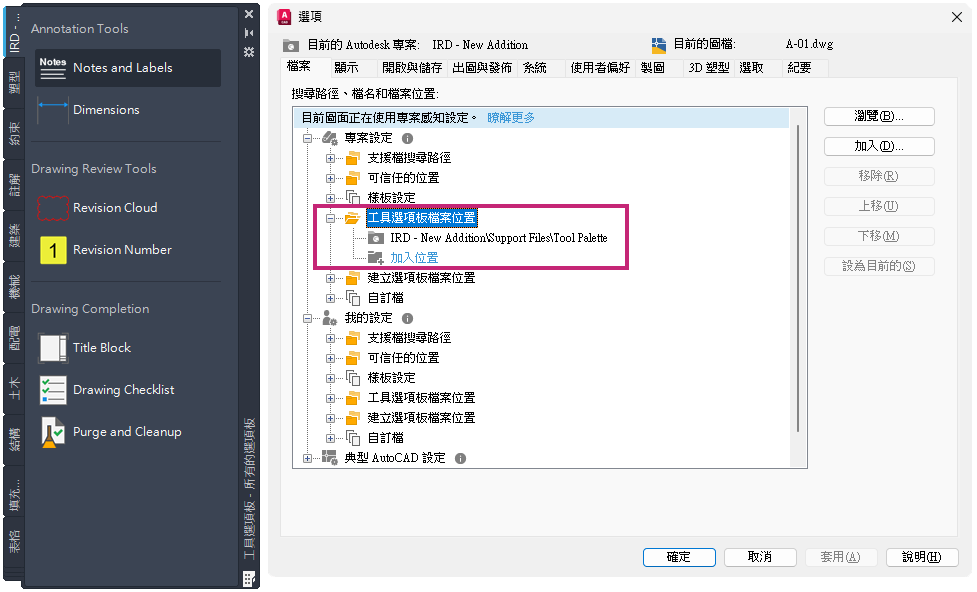The image size is (977, 592).
Task: Select the Notes and Labels tool
Action: [x=122, y=68]
